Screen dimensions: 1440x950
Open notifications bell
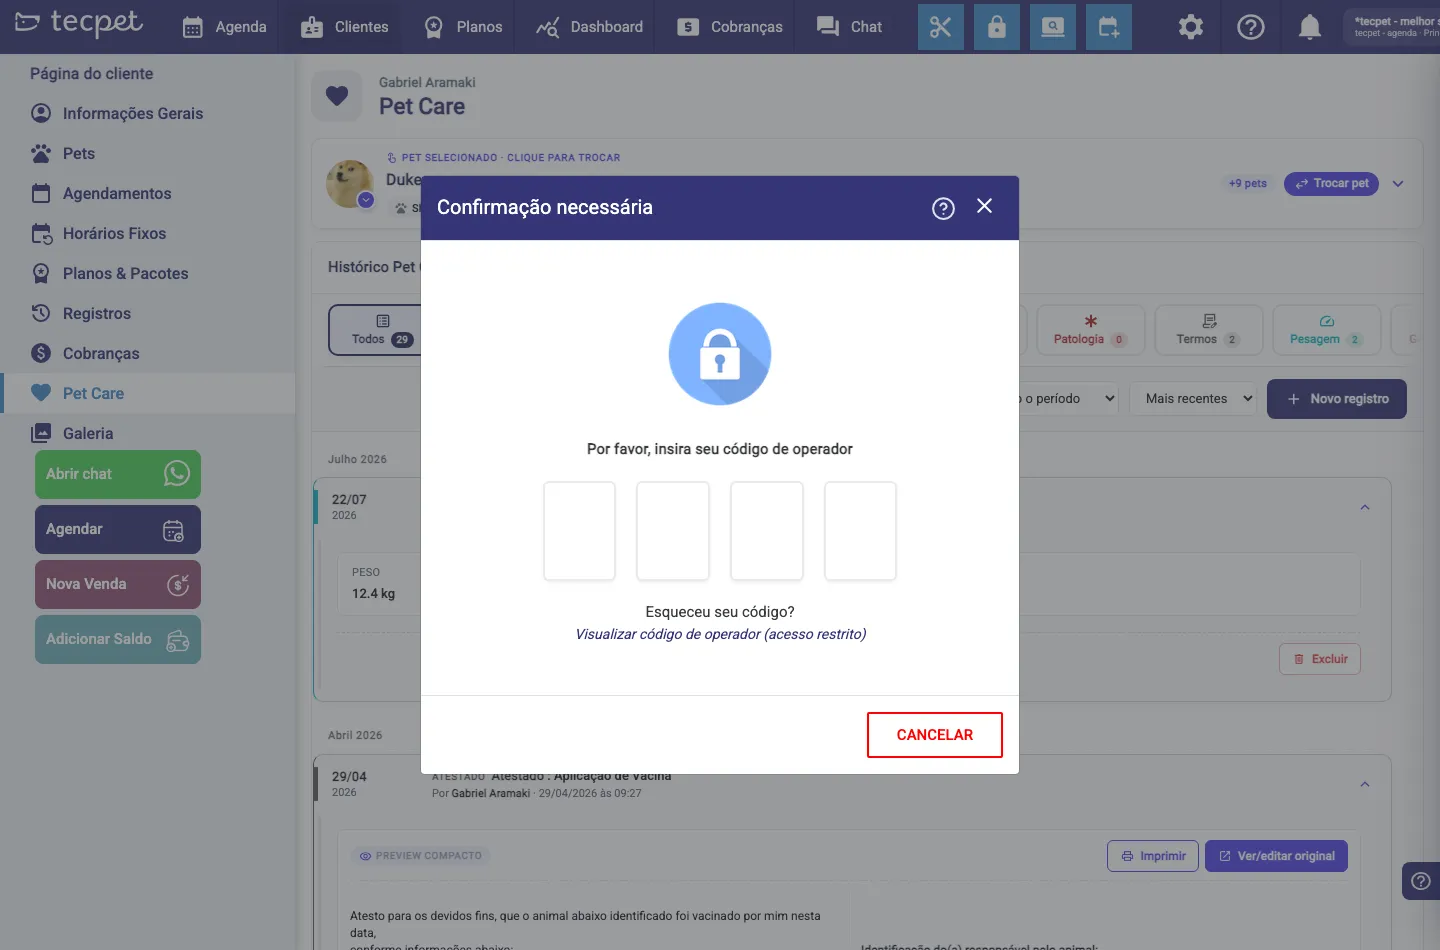pyautogui.click(x=1310, y=27)
